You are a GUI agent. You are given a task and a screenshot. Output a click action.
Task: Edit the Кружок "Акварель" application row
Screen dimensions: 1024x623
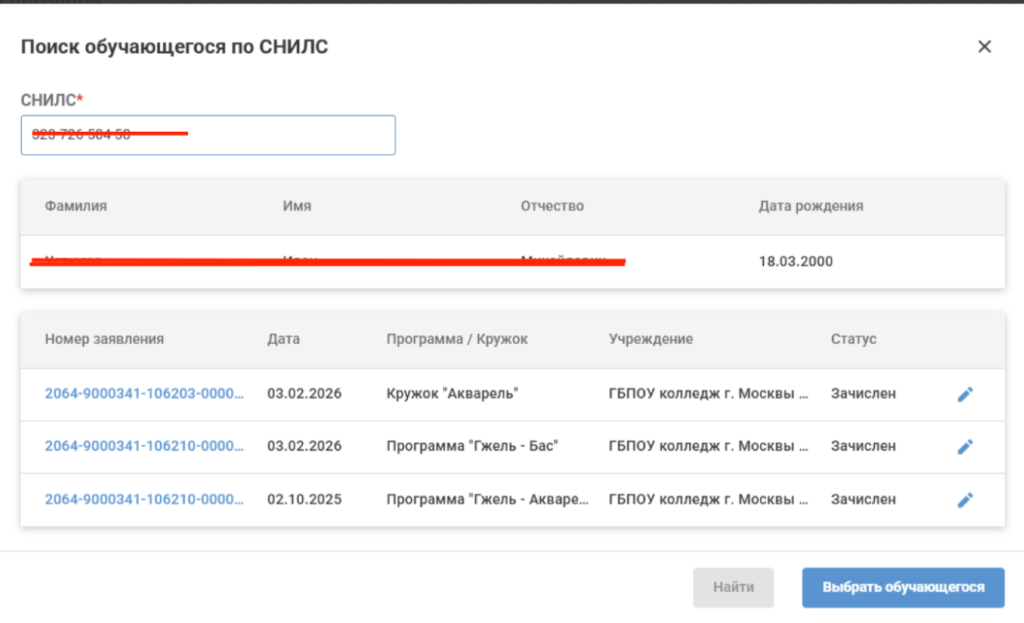(965, 394)
